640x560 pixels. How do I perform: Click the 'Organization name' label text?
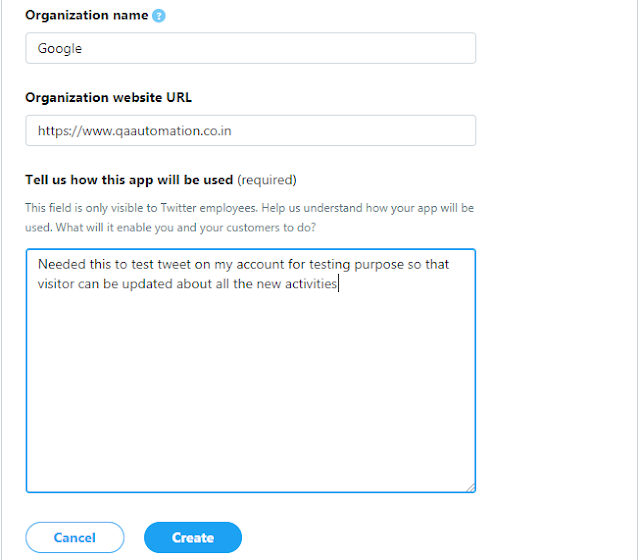click(x=88, y=16)
